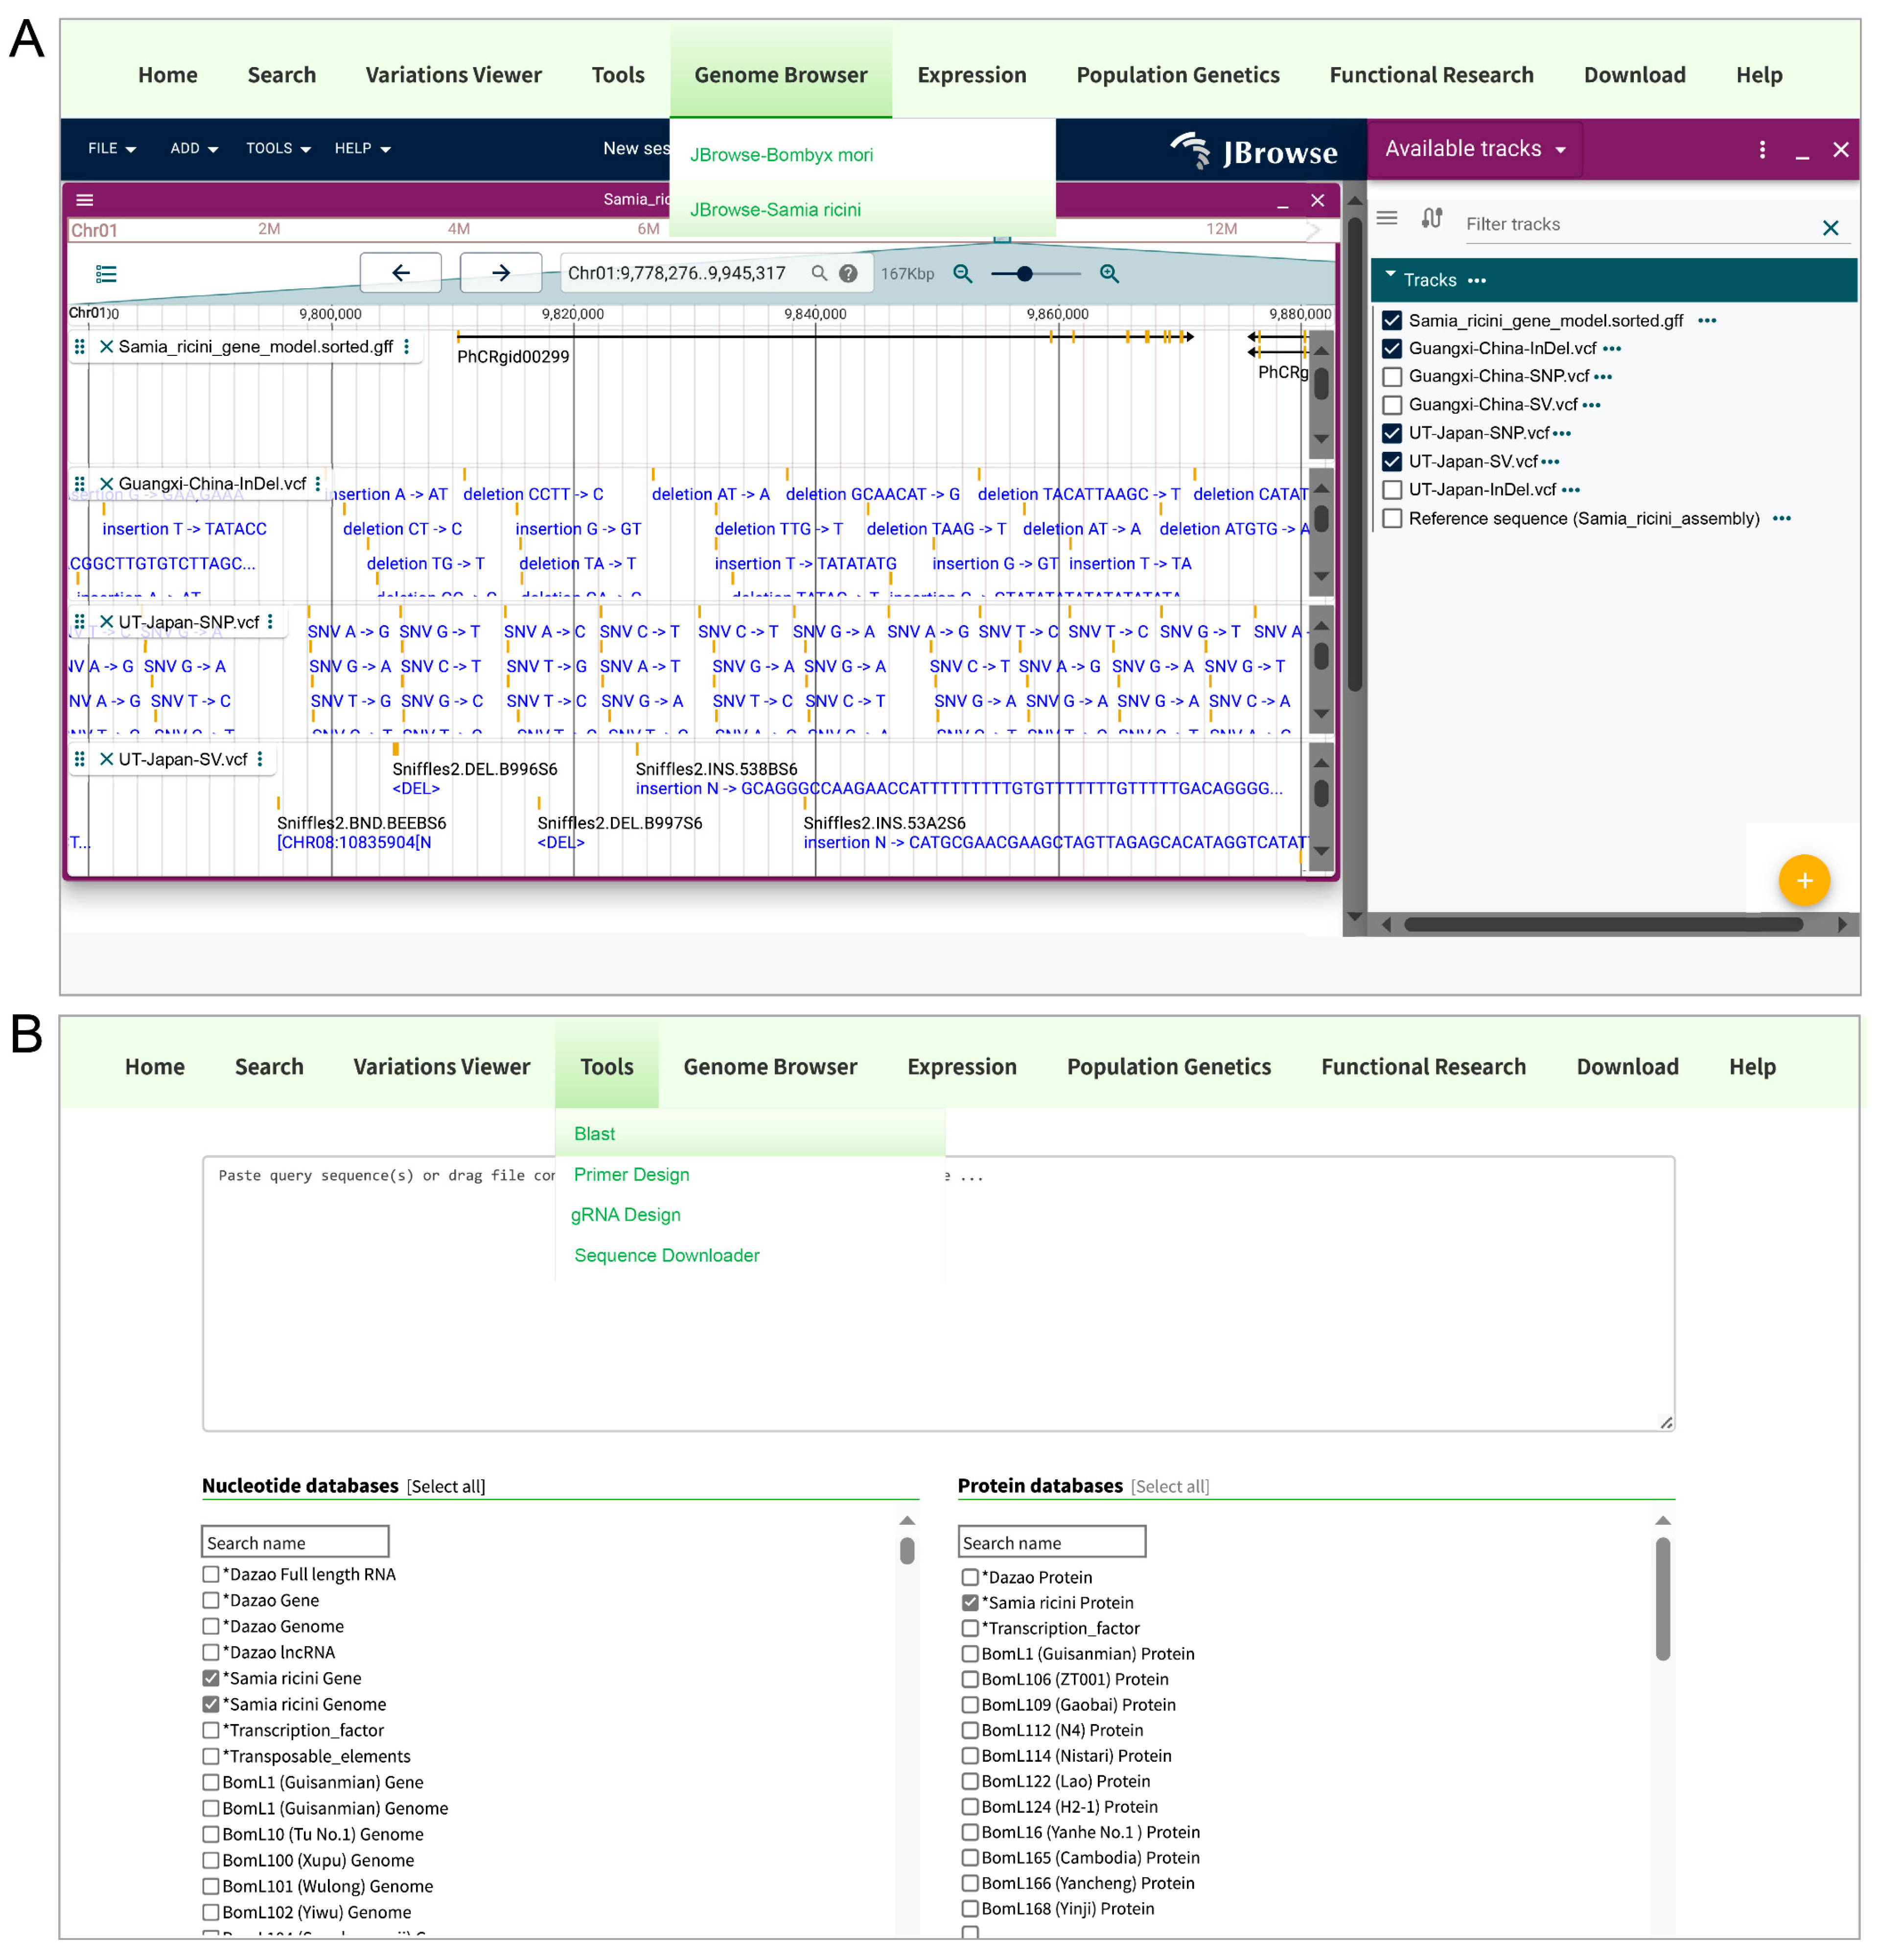Click the pan right arrow button
Viewport: 1880px width, 1960px height.
[500, 272]
